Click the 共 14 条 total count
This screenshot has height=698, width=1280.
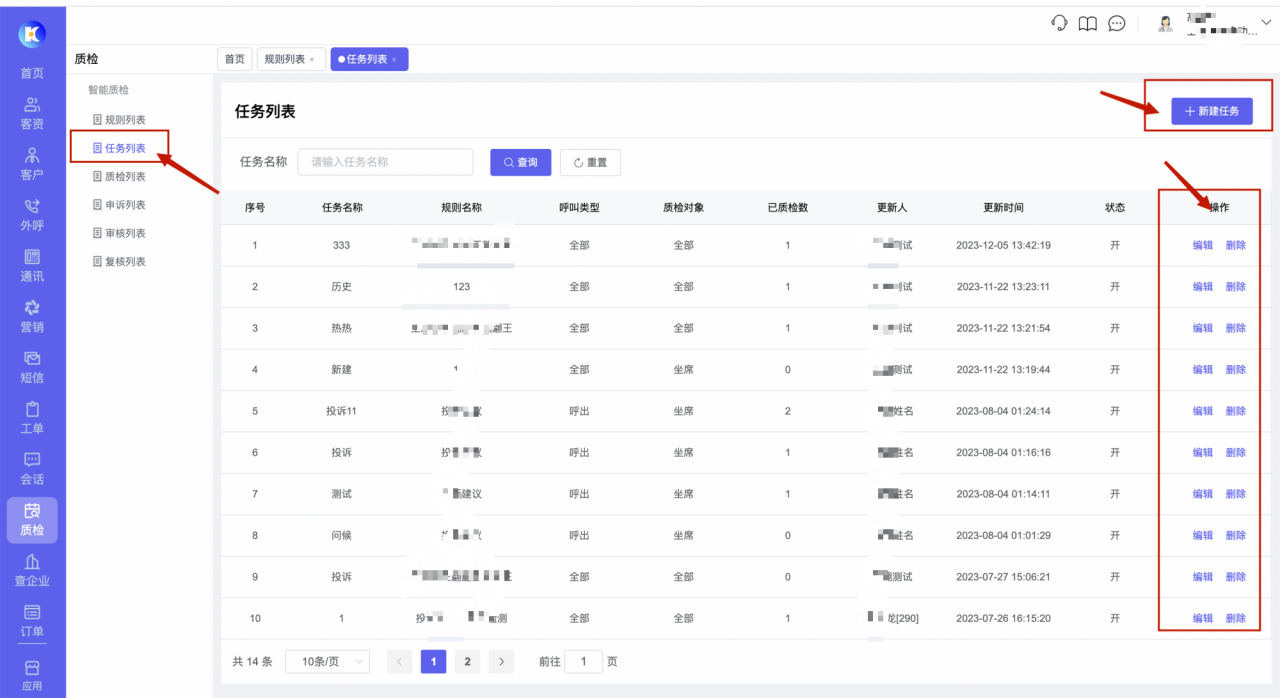pos(252,661)
